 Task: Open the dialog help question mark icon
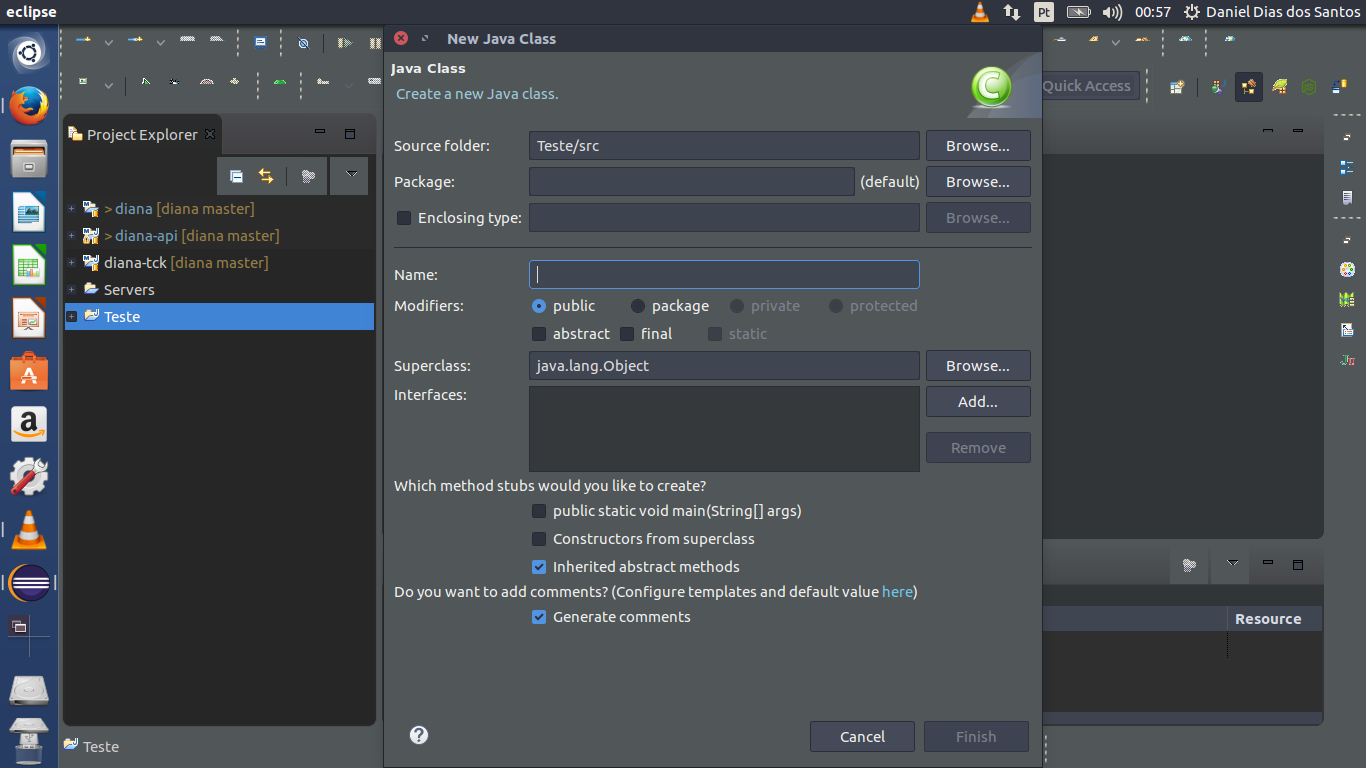click(419, 735)
